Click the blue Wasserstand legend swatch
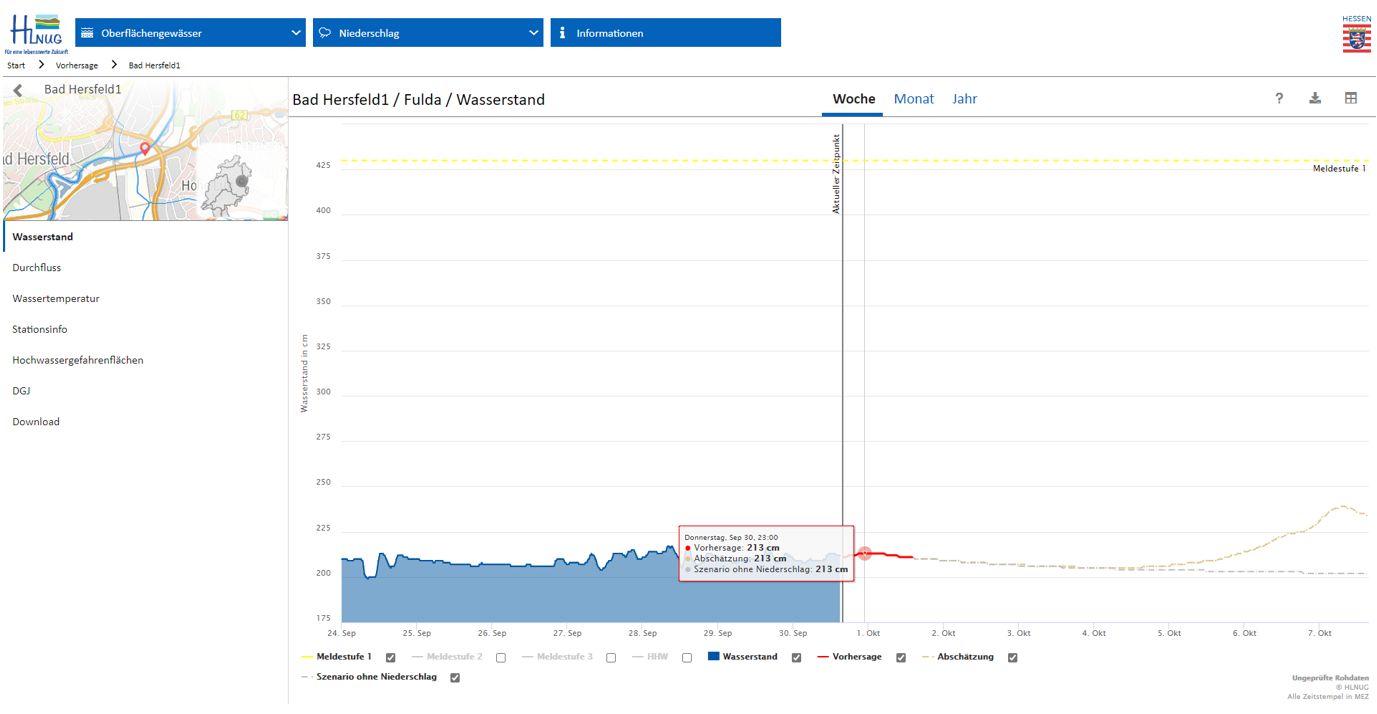1377x714 pixels. [x=714, y=657]
